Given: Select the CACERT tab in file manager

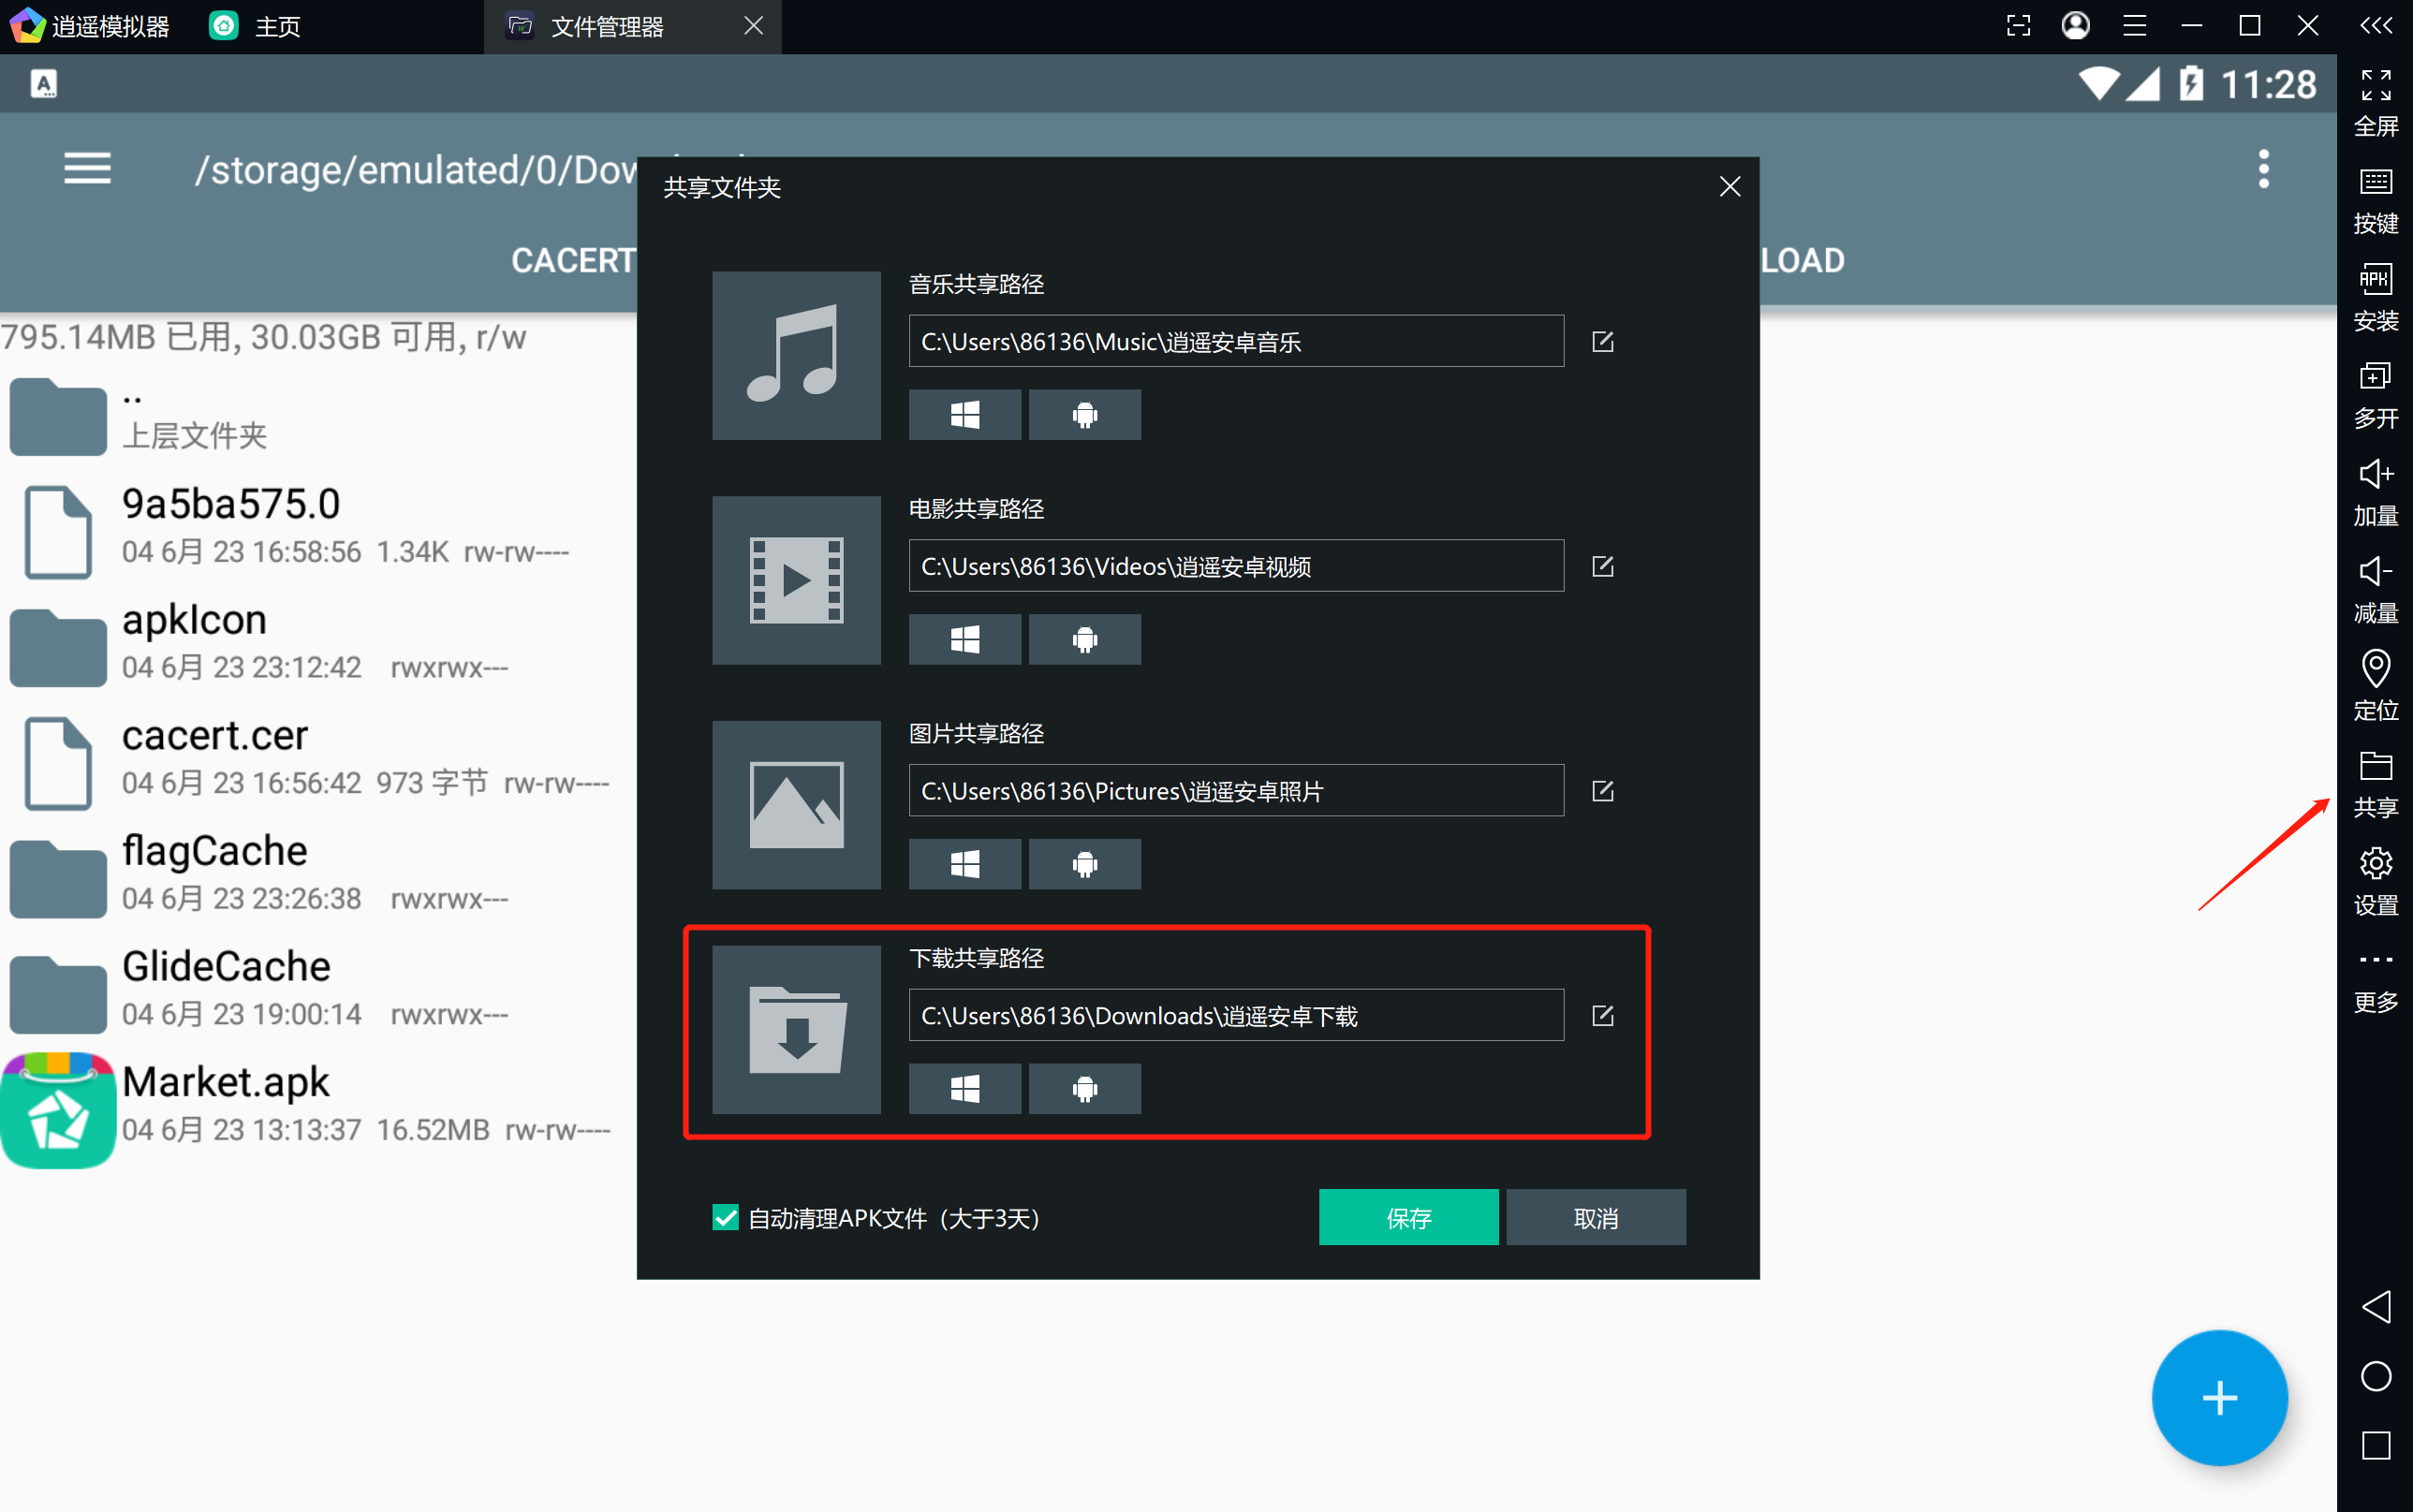Looking at the screenshot, I should [x=572, y=260].
